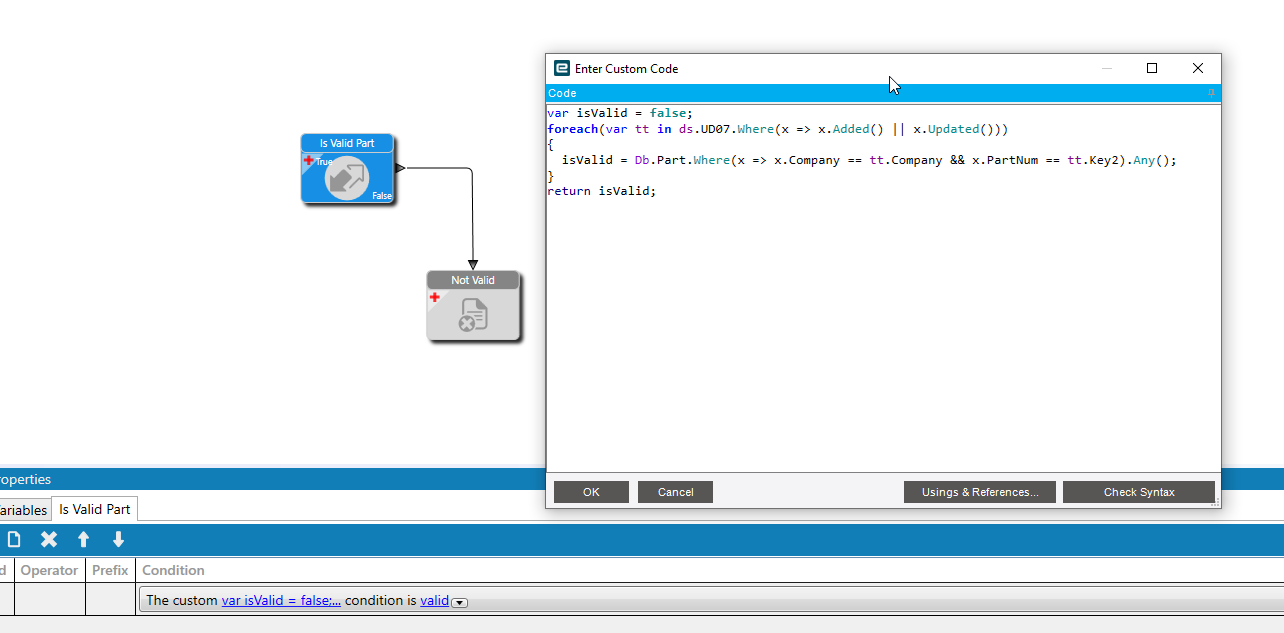Click the Enter Custom Code window app icon
Viewport: 1284px width, 633px height.
pos(562,68)
